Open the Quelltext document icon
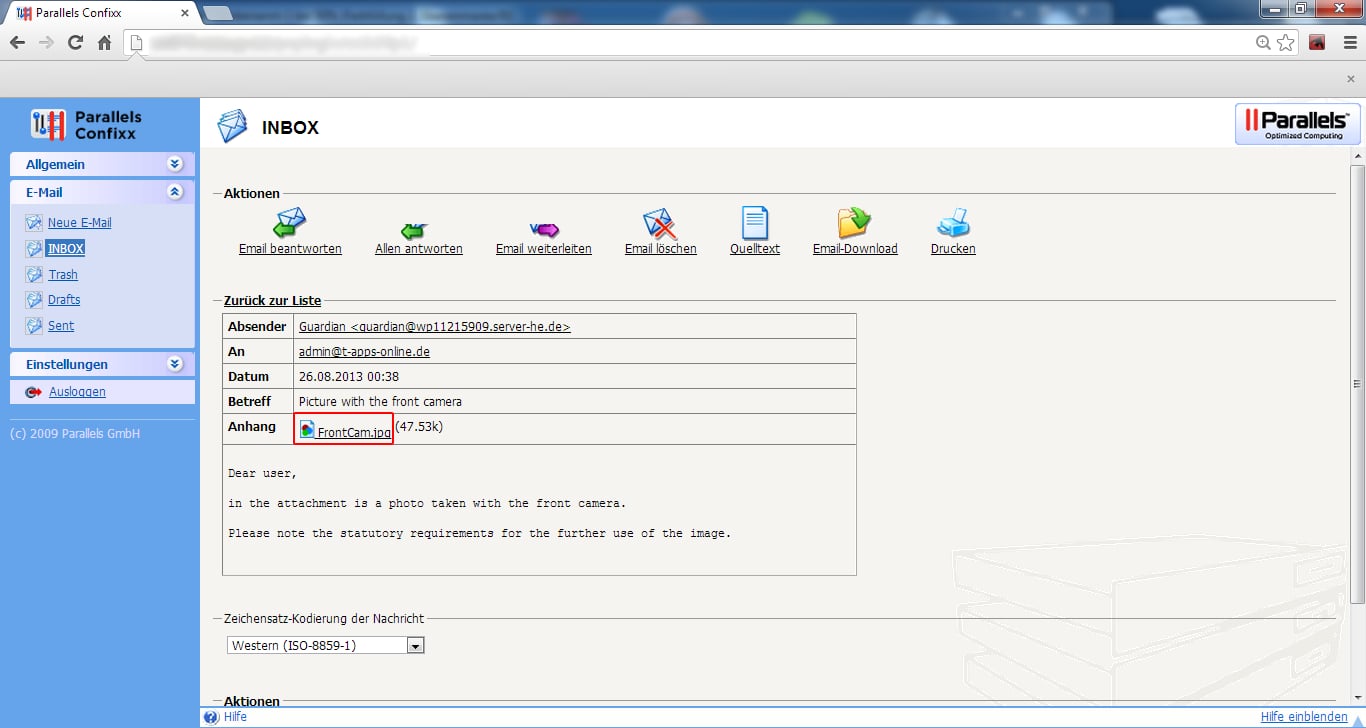This screenshot has width=1366, height=728. (755, 222)
